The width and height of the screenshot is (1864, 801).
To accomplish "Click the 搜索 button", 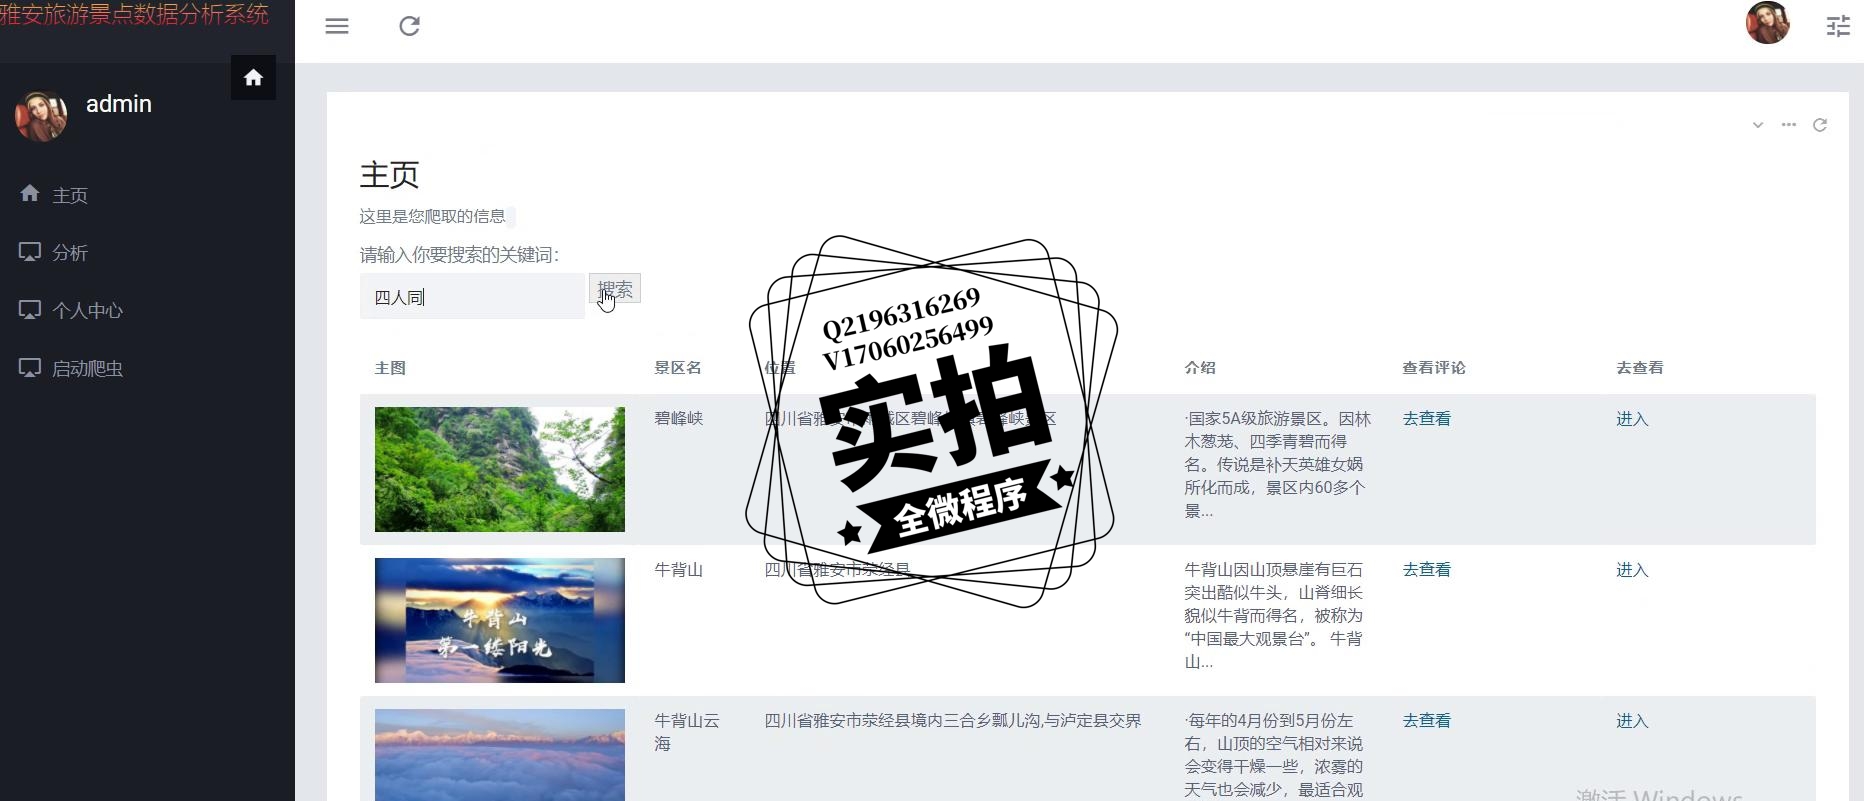I will pyautogui.click(x=614, y=289).
